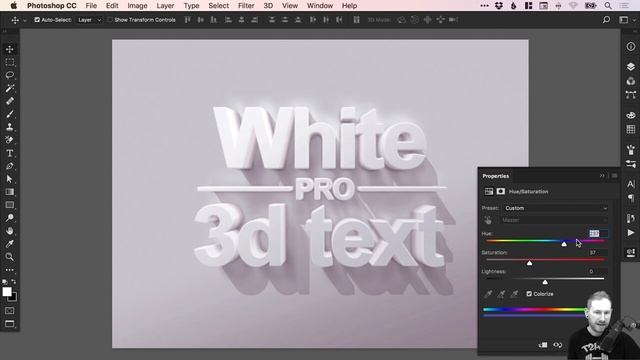Select the Horizontal Type tool
The width and height of the screenshot is (640, 360).
pos(9,153)
